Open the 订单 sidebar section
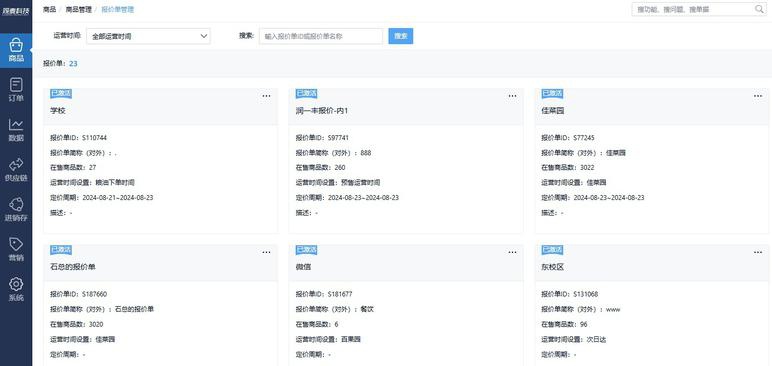The width and height of the screenshot is (772, 366). tap(16, 90)
